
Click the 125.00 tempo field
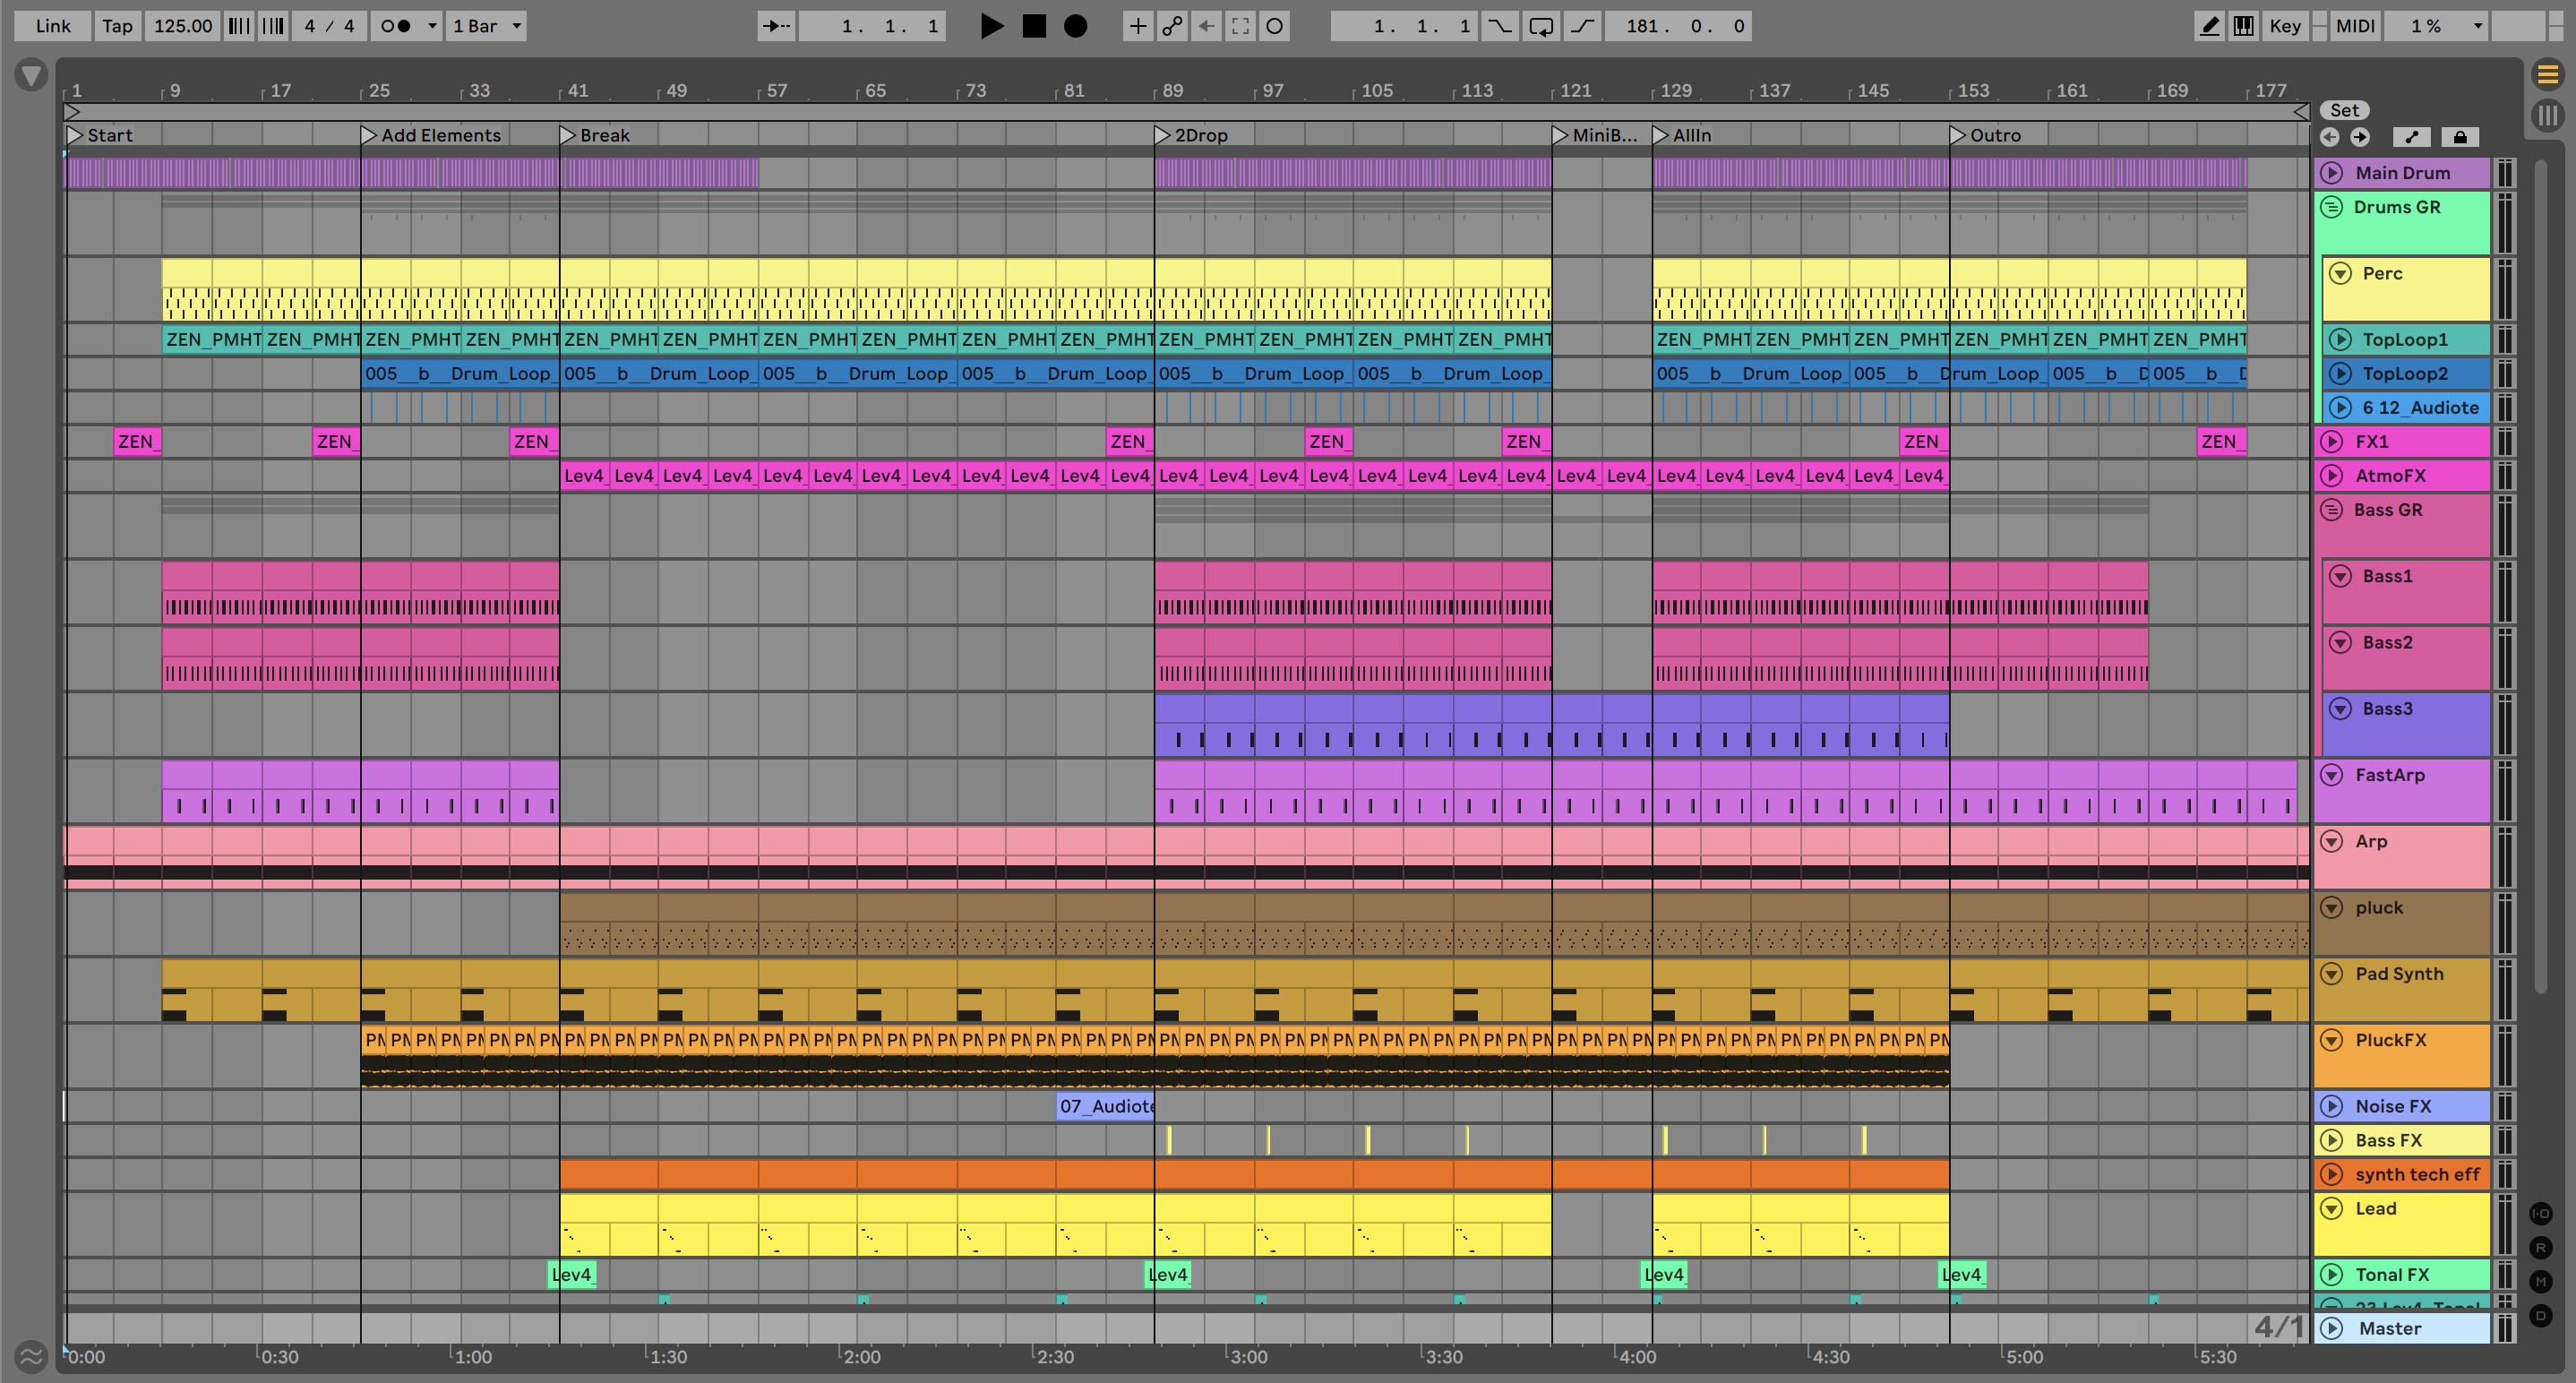click(x=182, y=26)
